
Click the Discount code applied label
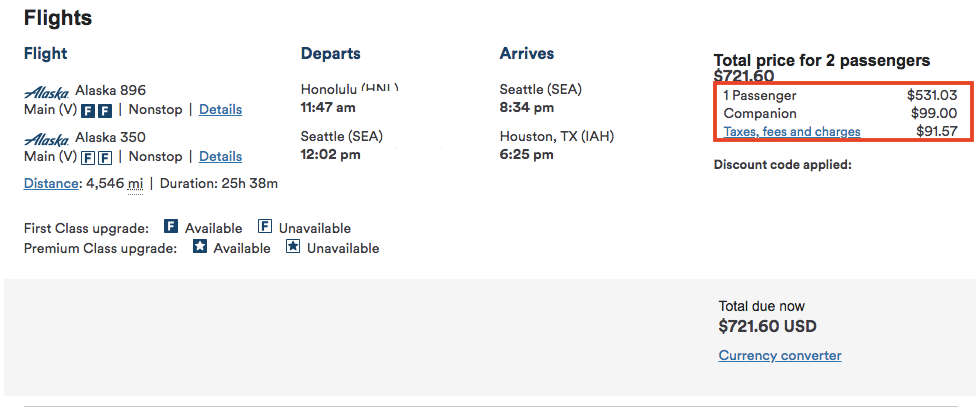[782, 165]
